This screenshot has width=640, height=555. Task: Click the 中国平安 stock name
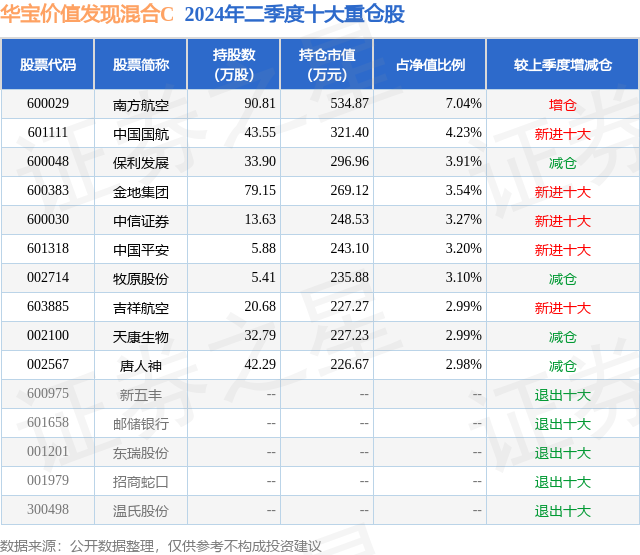tap(141, 250)
